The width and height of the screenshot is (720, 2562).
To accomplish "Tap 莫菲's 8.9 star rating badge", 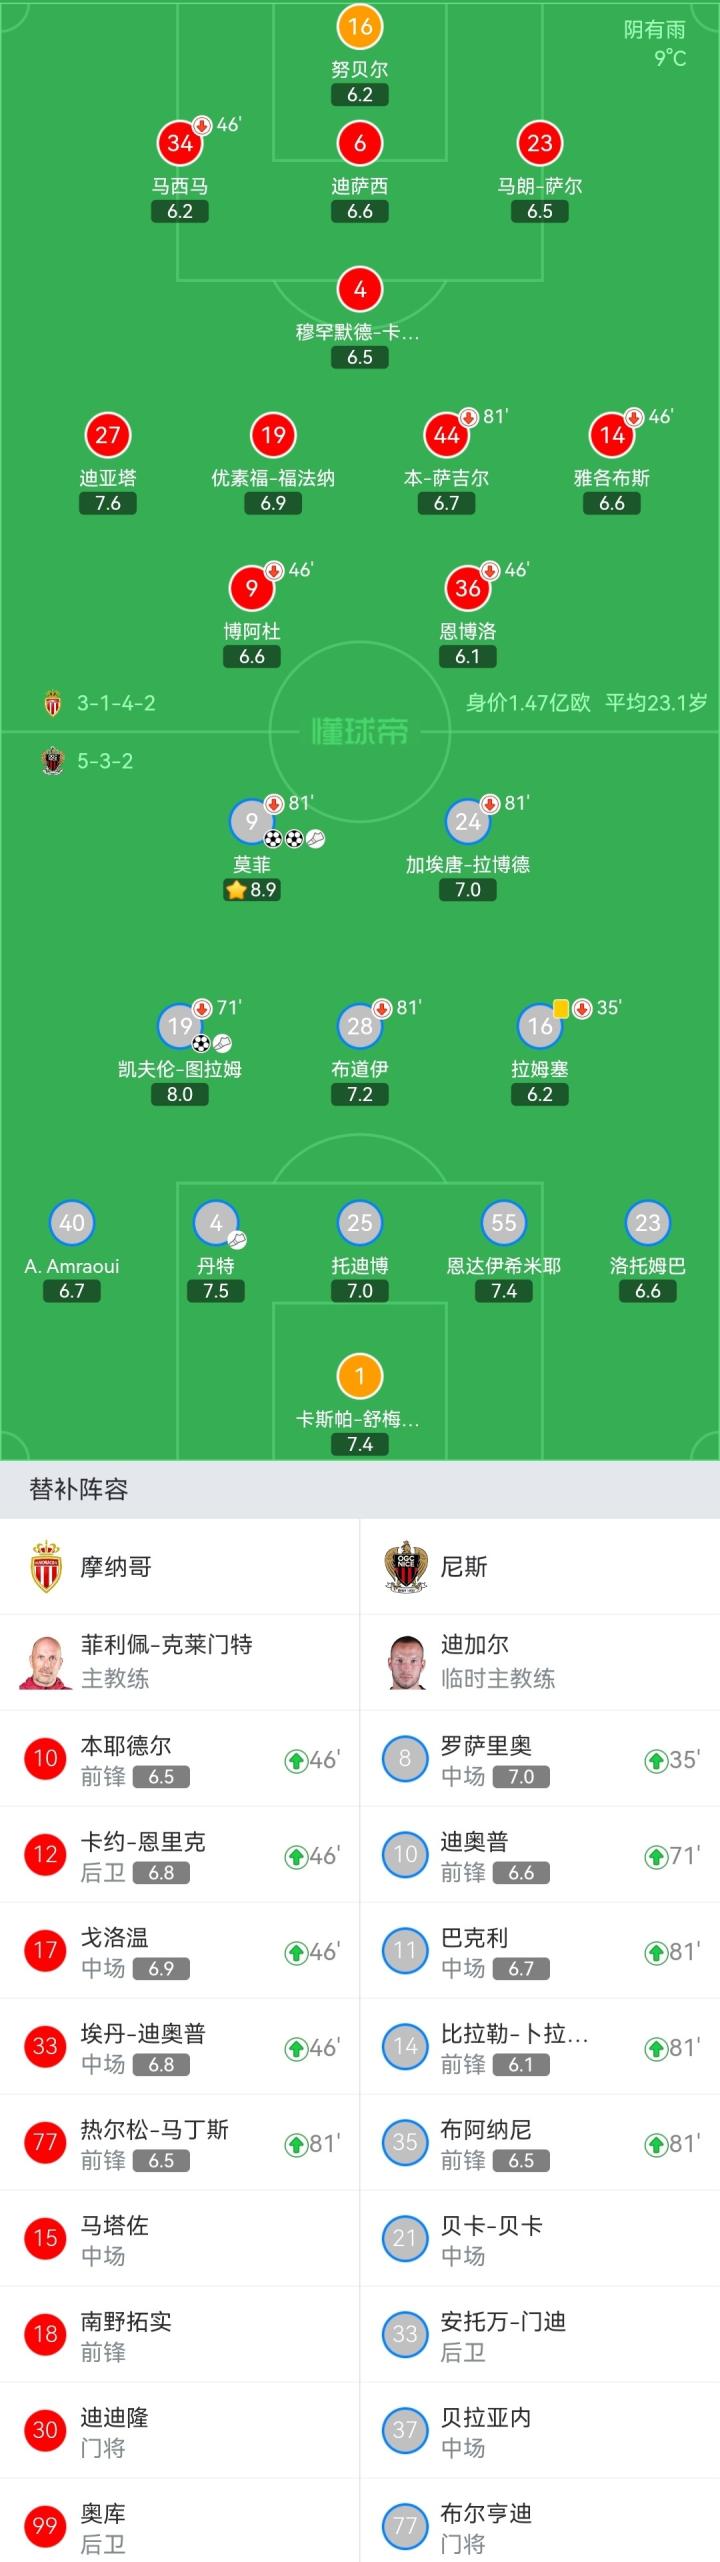I will [252, 890].
